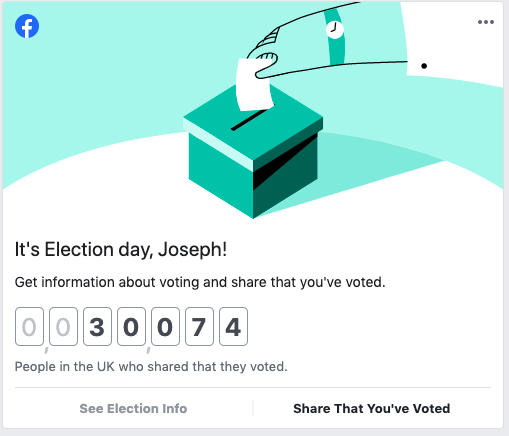Click the counter digit 3

coord(97,327)
